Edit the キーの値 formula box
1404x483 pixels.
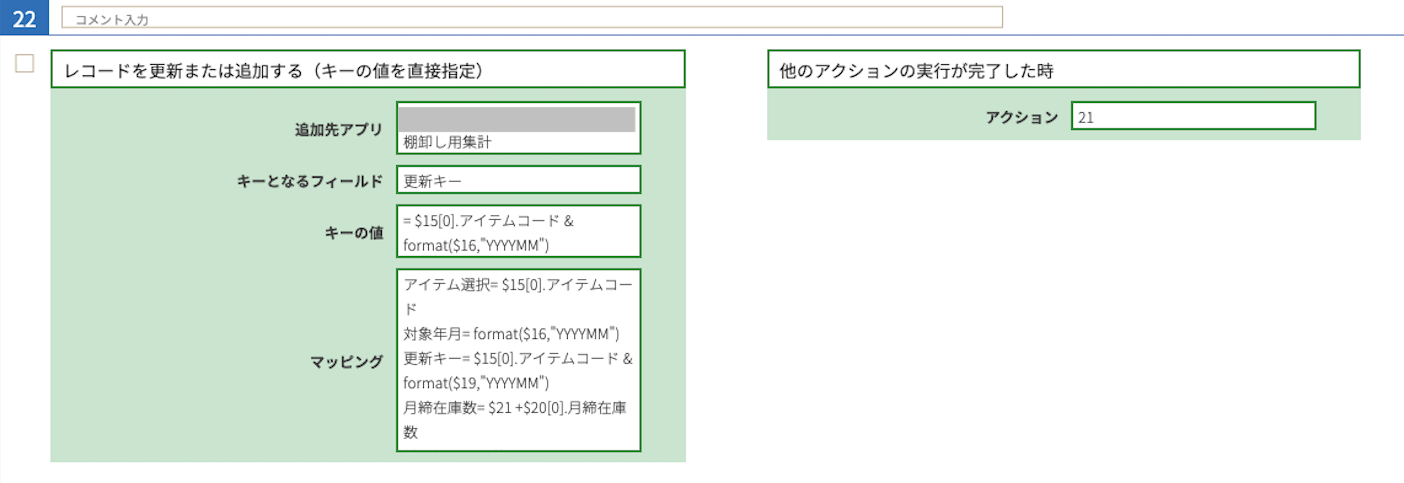click(x=518, y=232)
